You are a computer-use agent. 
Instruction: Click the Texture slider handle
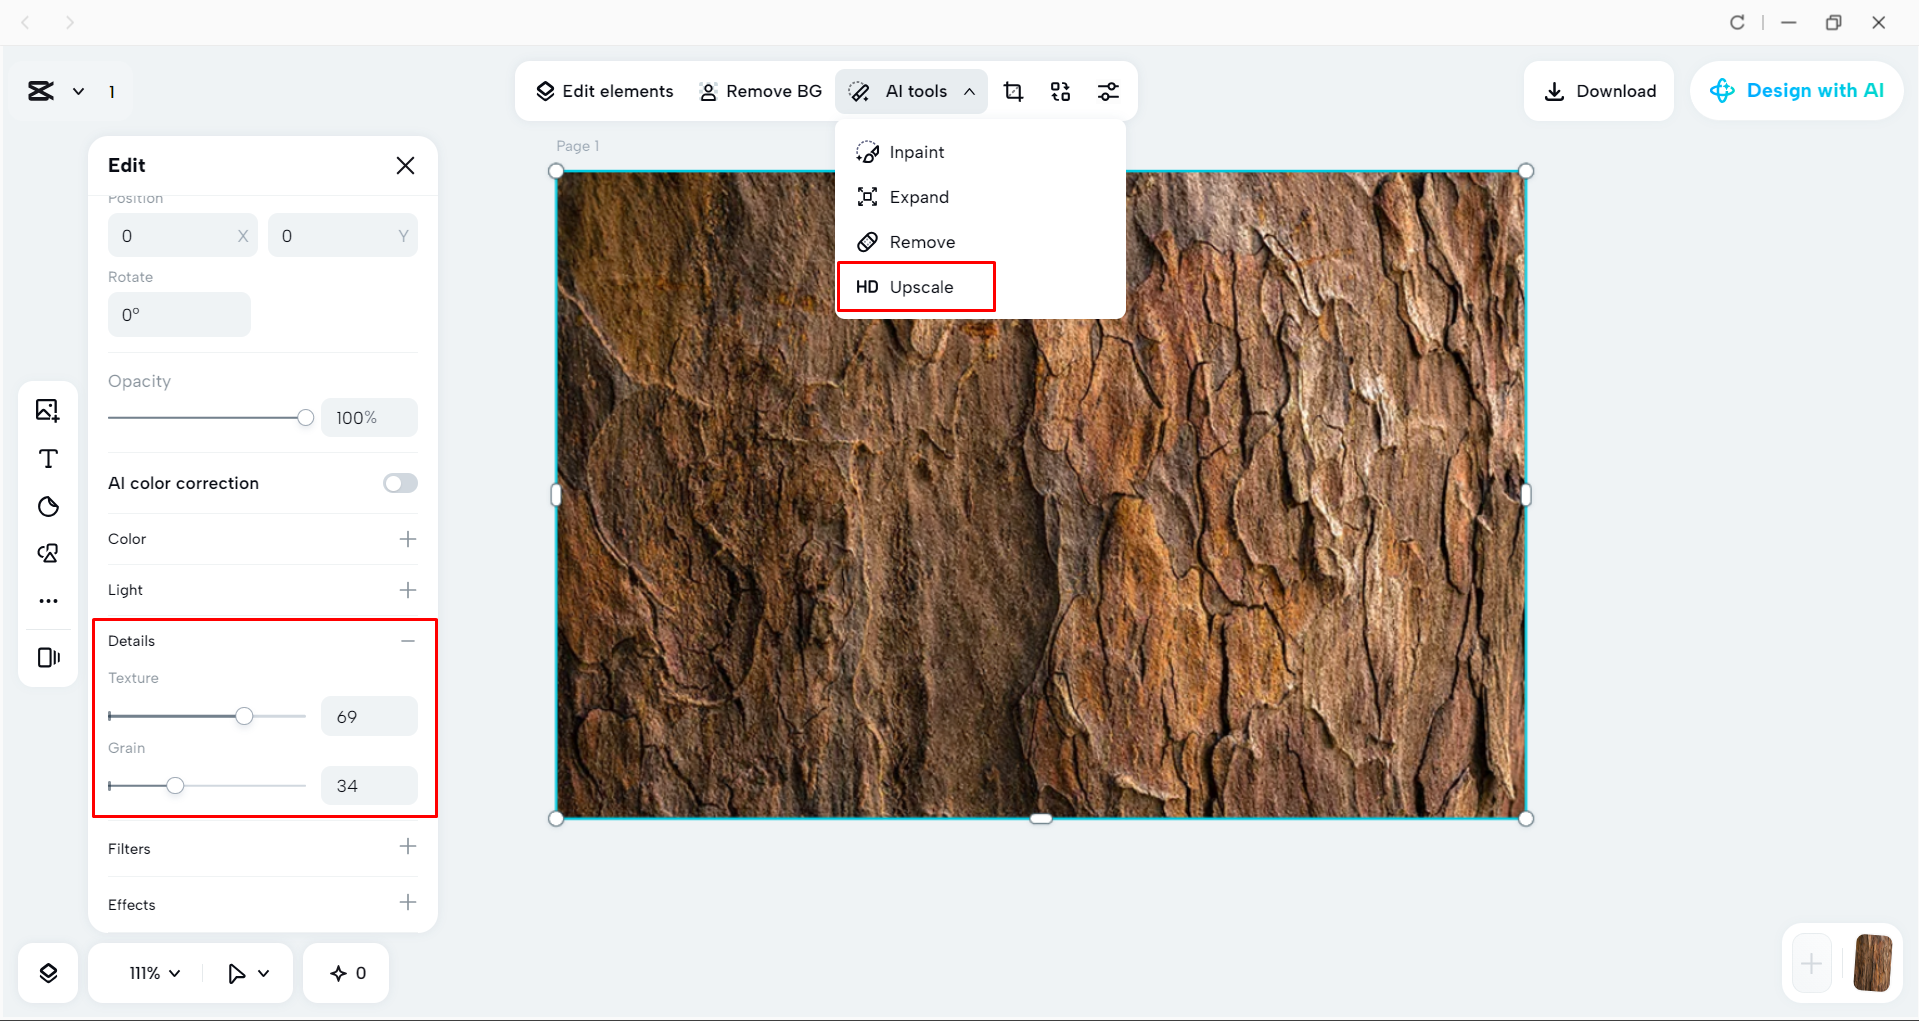pyautogui.click(x=244, y=716)
